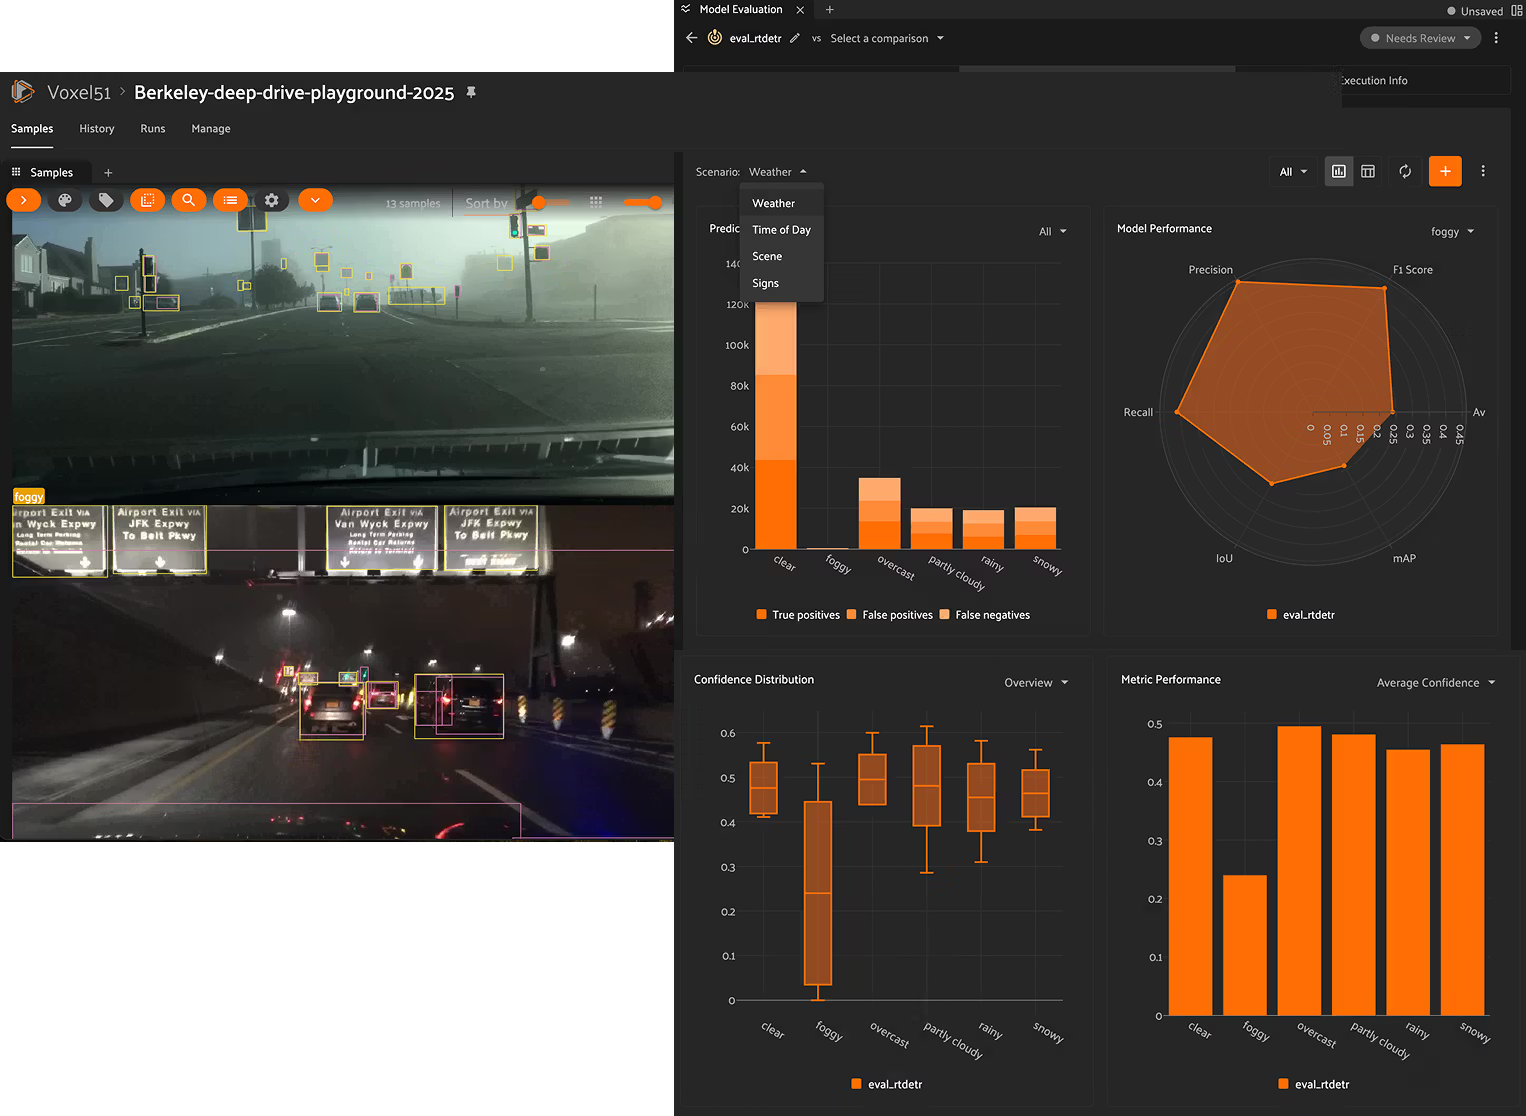Select Signs scenario option
The height and width of the screenshot is (1116, 1526).
point(782,283)
